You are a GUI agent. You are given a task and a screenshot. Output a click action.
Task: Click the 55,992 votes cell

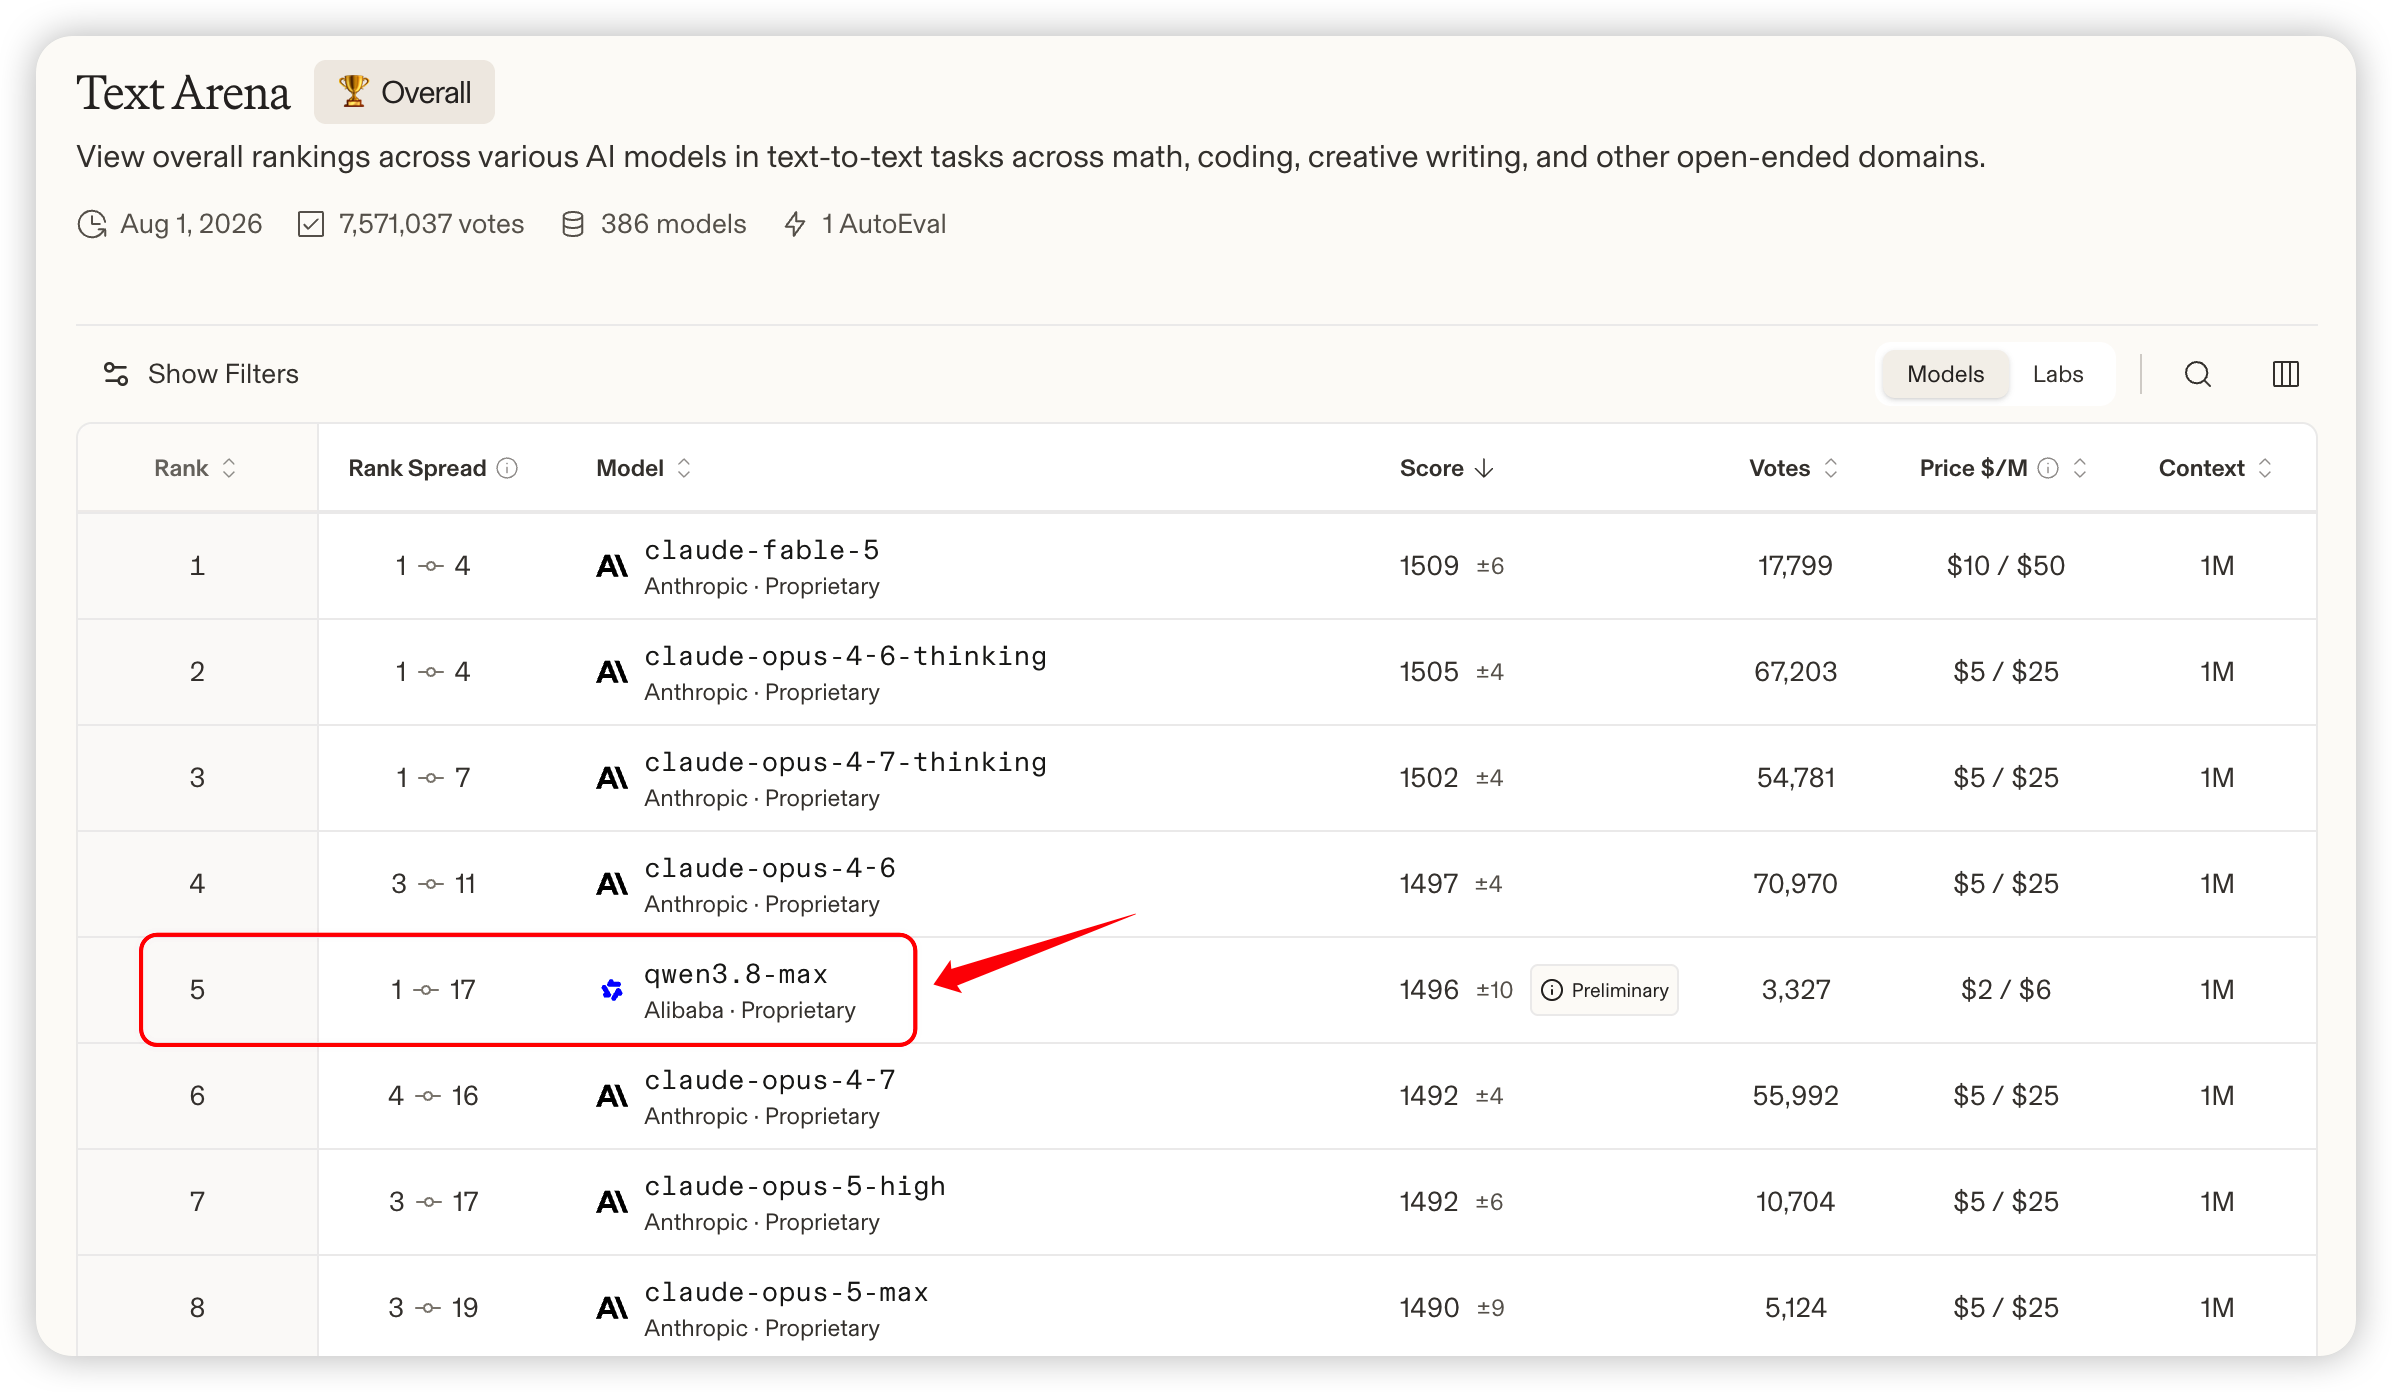1795,1096
